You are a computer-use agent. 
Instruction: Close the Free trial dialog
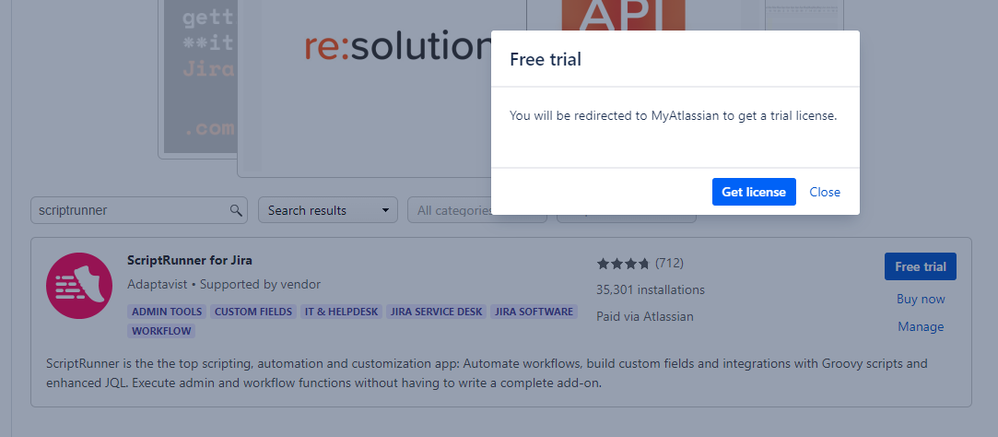(x=825, y=192)
